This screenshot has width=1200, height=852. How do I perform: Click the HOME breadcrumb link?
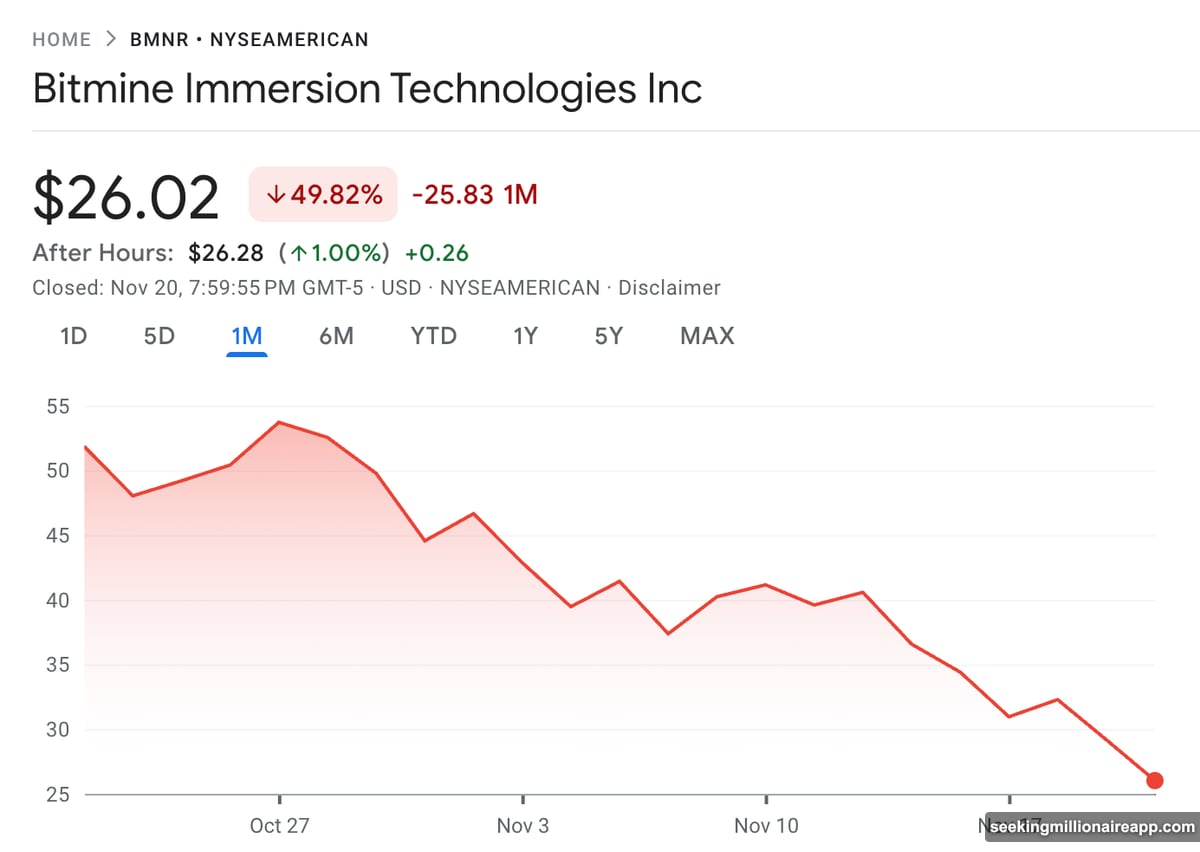pos(61,40)
